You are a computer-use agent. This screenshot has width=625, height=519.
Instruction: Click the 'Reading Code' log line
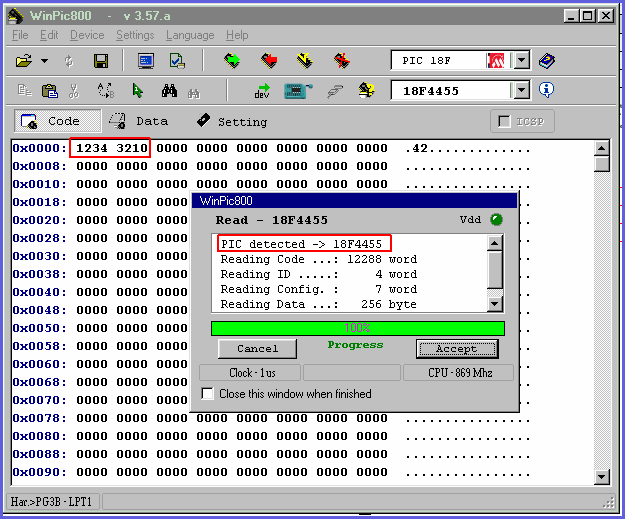coord(319,259)
